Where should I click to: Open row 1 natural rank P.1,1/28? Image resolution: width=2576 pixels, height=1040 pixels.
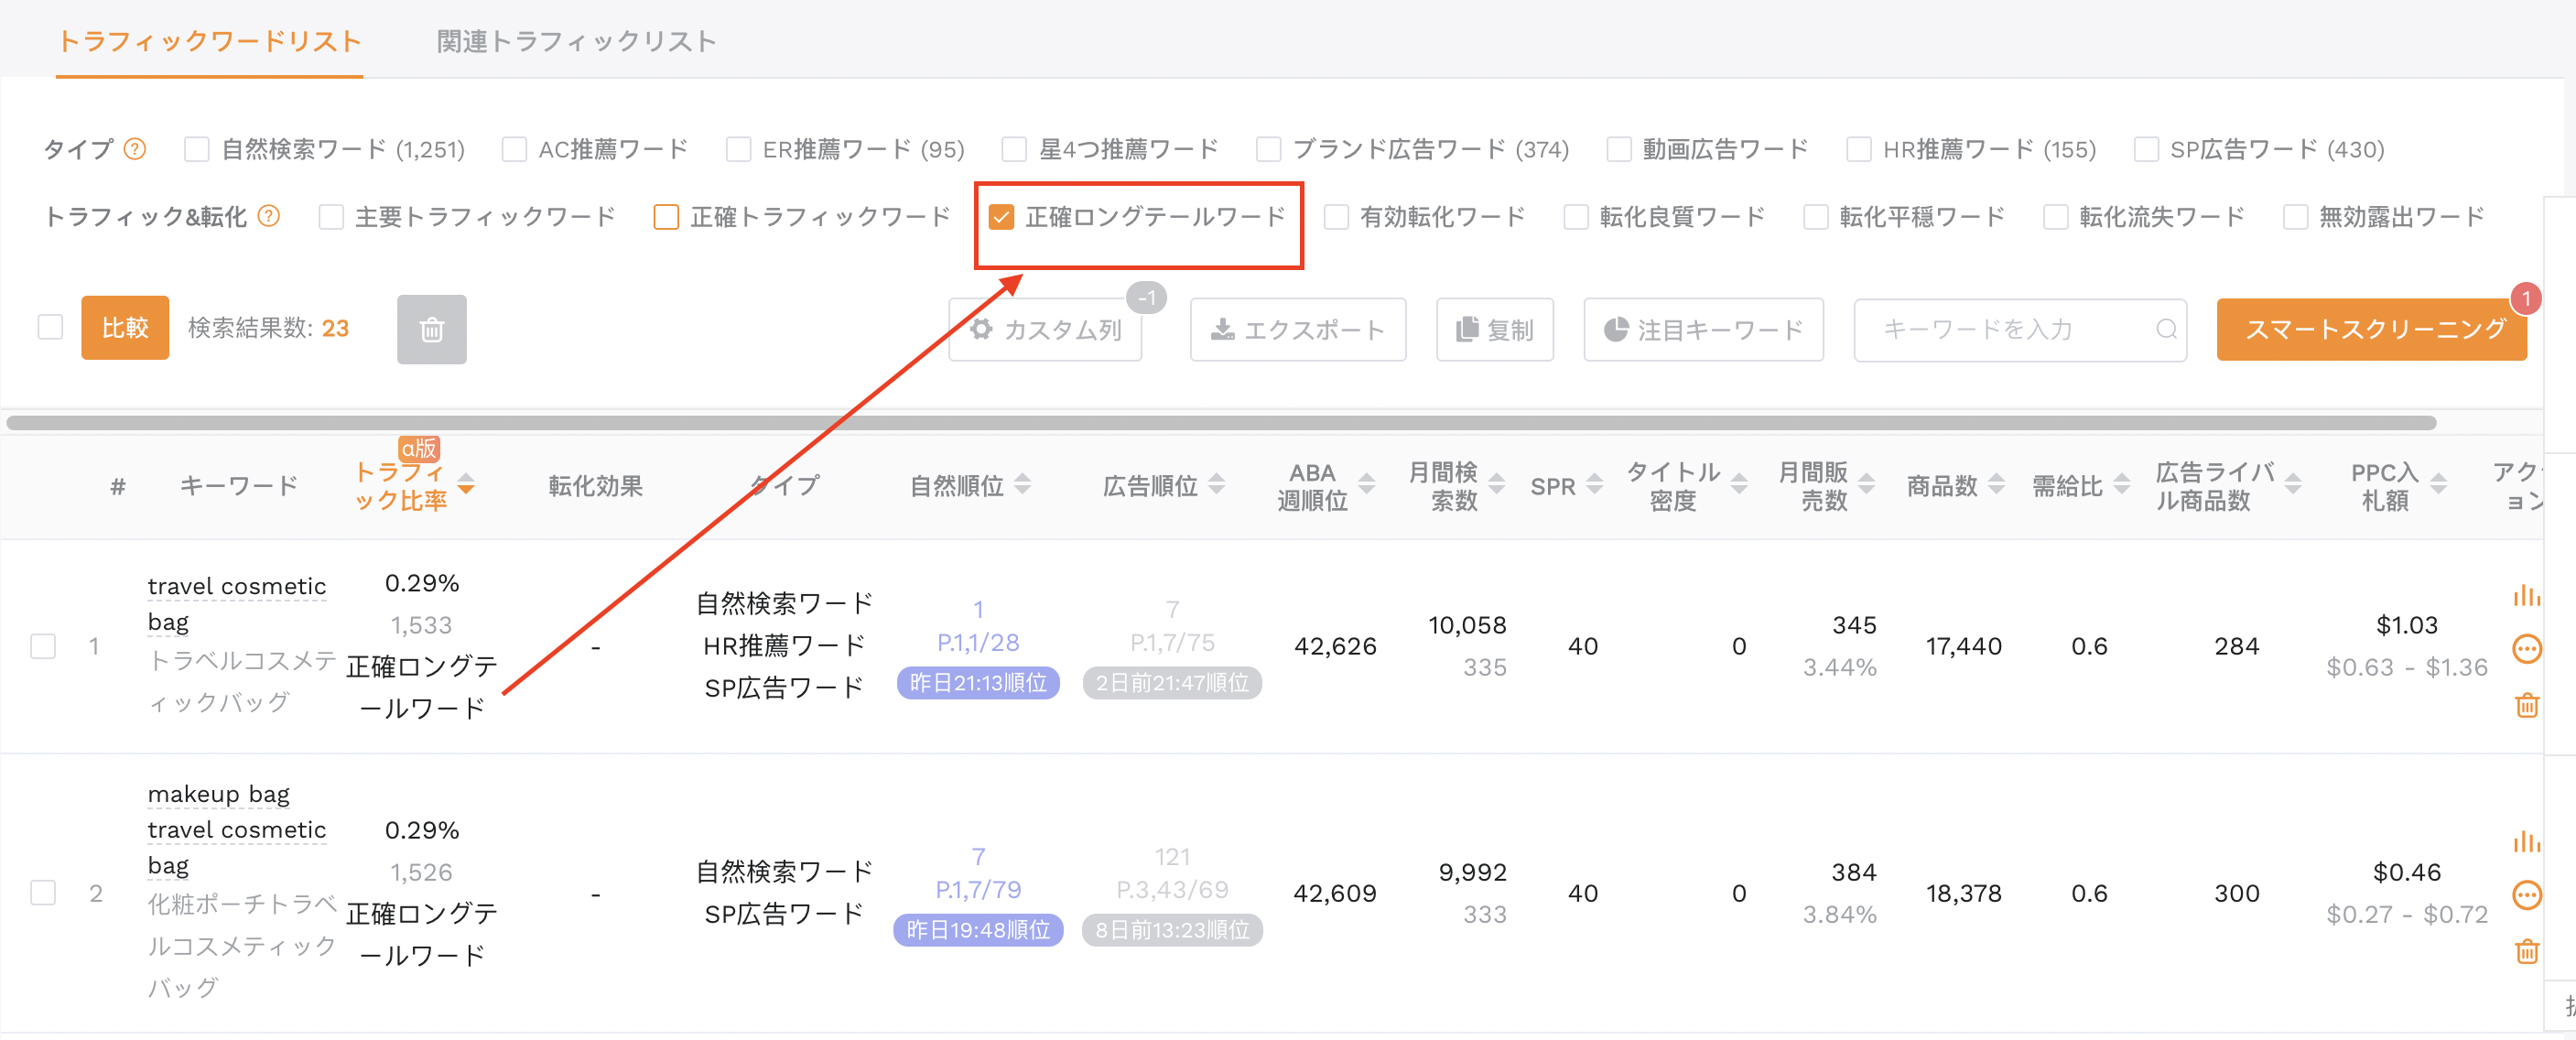(x=978, y=642)
